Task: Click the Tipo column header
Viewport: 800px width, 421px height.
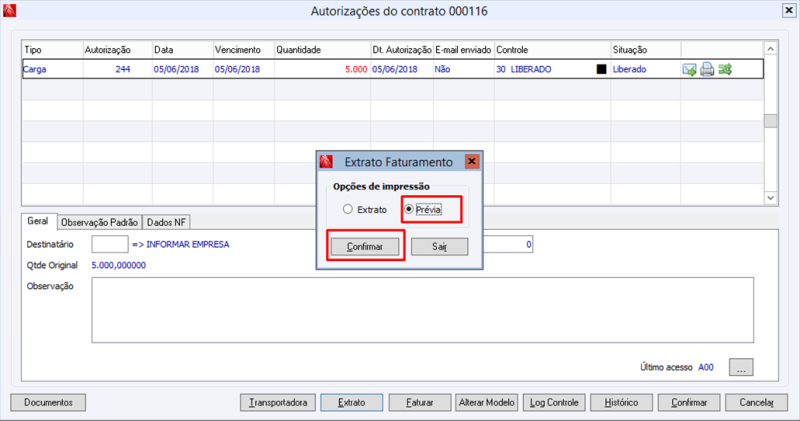Action: click(53, 50)
